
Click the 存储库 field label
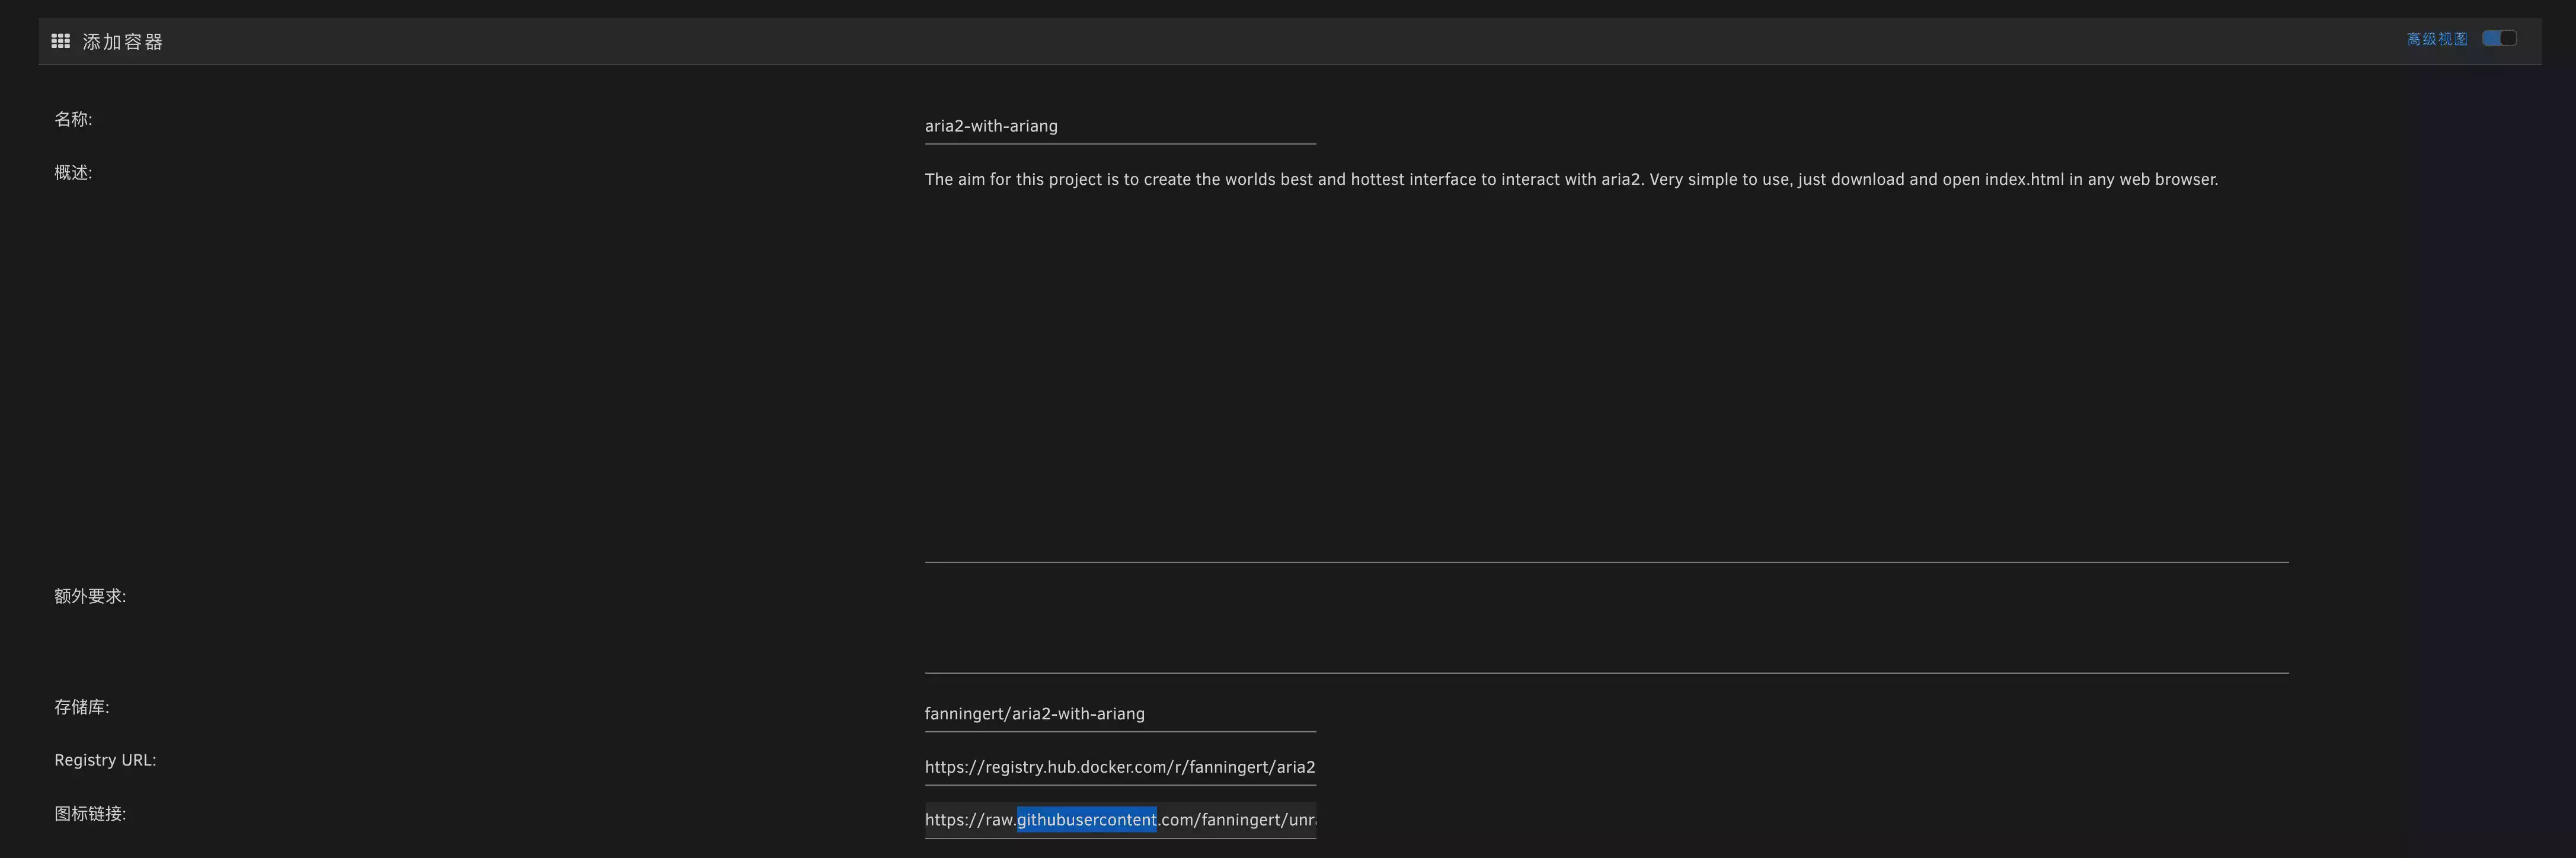(x=81, y=707)
